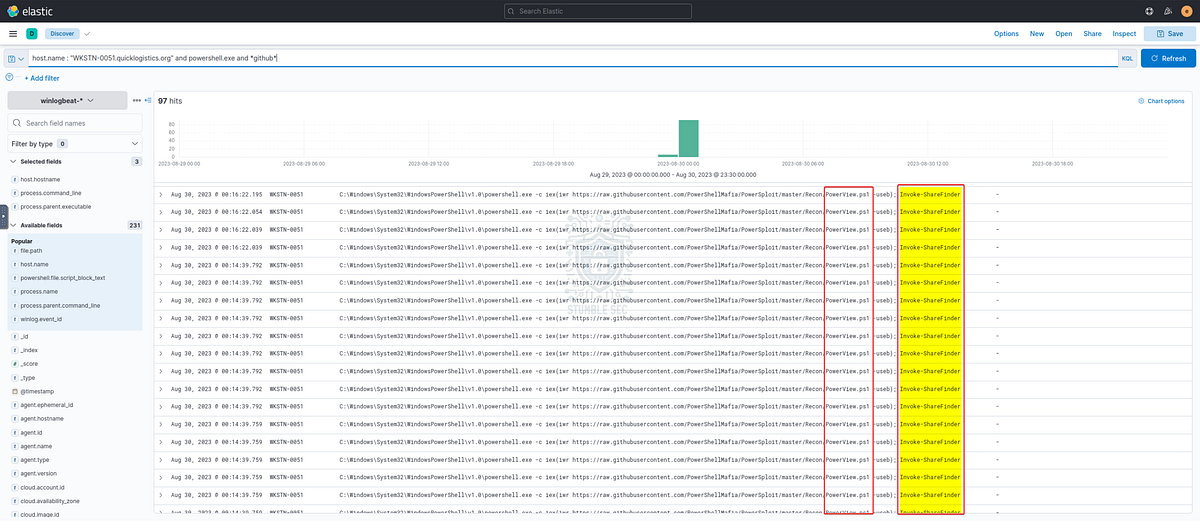Image resolution: width=1200 pixels, height=530 pixels.
Task: Expand the document row at 00:16:22.054
Action: [161, 211]
